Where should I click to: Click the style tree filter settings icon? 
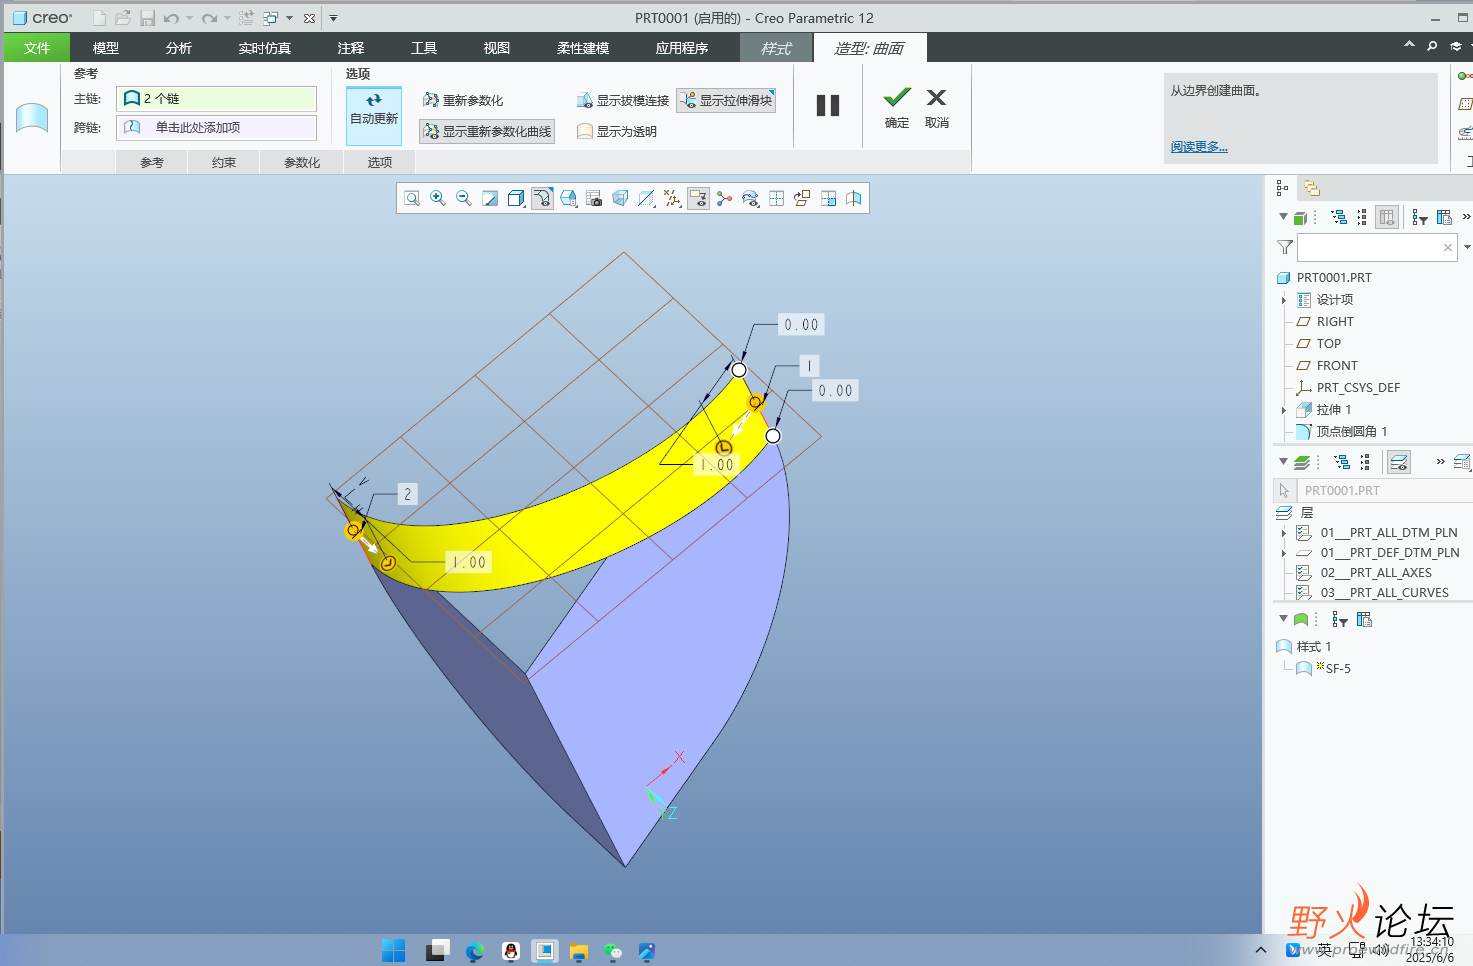click(x=1340, y=620)
